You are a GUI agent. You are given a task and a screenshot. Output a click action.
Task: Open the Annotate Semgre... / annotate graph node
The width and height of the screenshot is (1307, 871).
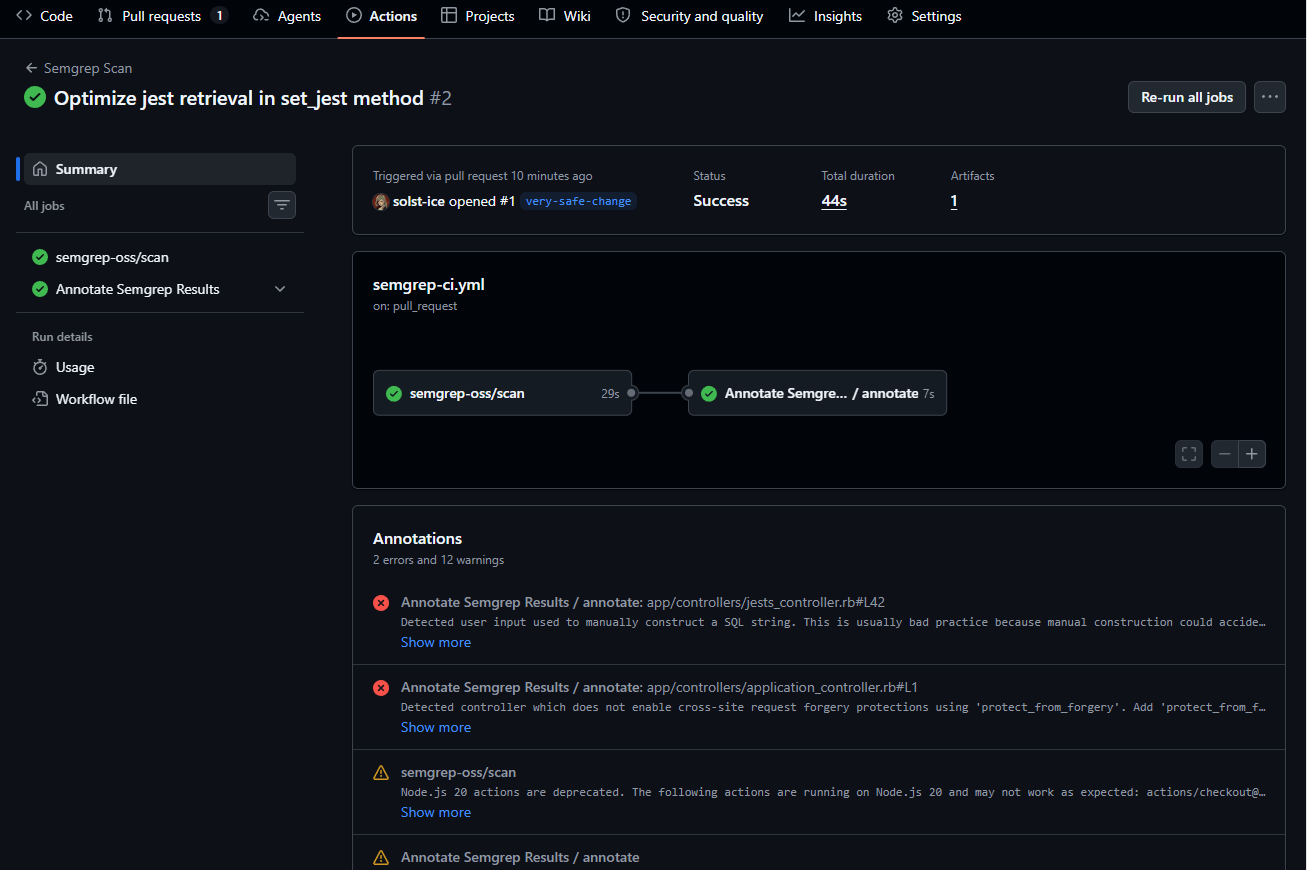click(817, 393)
